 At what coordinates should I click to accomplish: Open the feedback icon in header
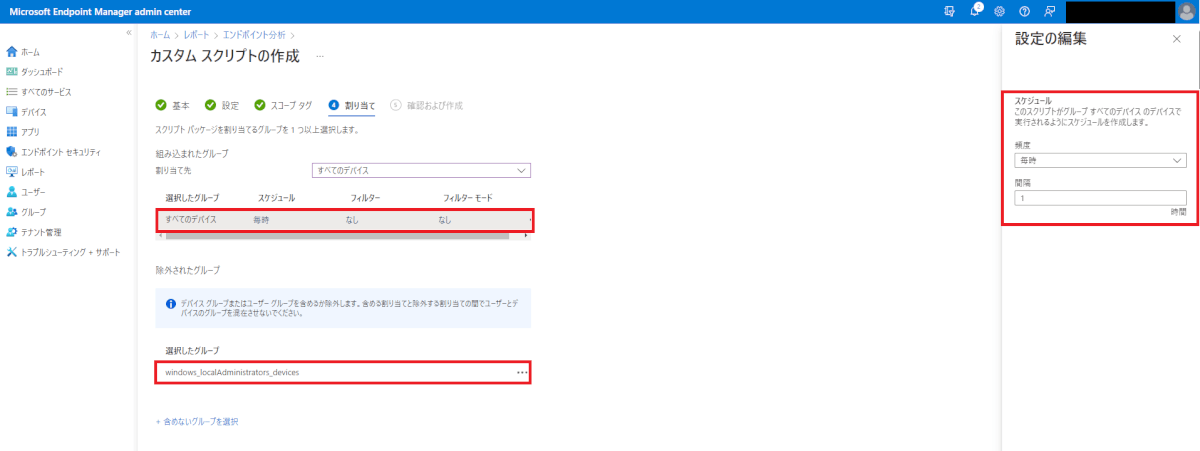coord(1049,11)
